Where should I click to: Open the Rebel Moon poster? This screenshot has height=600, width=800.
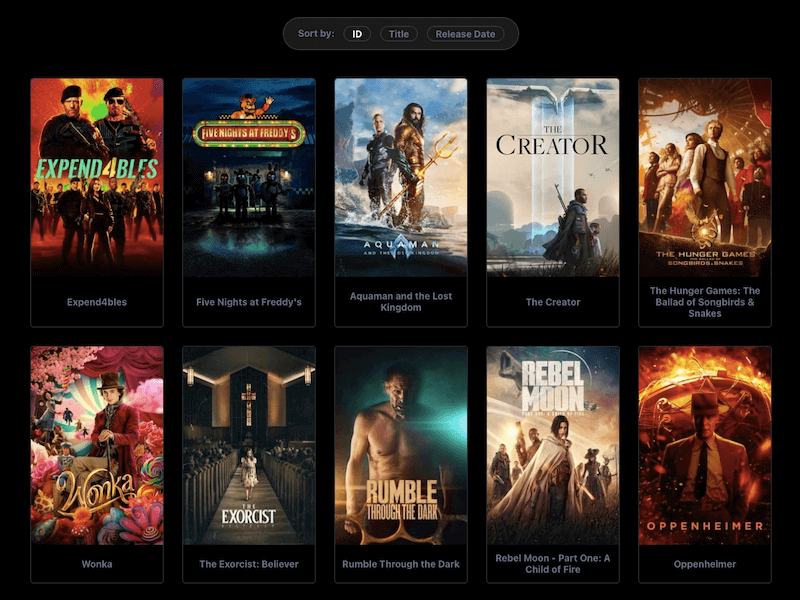coord(553,446)
